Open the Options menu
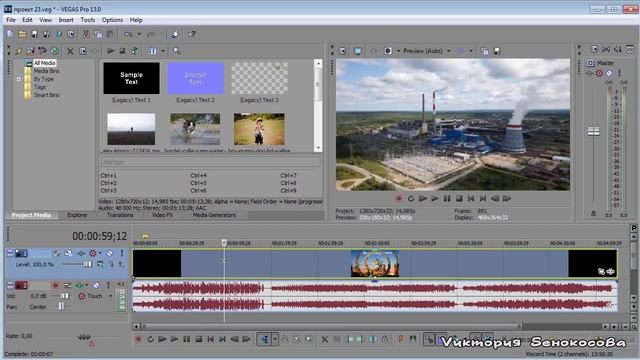The image size is (640, 360). 112,20
